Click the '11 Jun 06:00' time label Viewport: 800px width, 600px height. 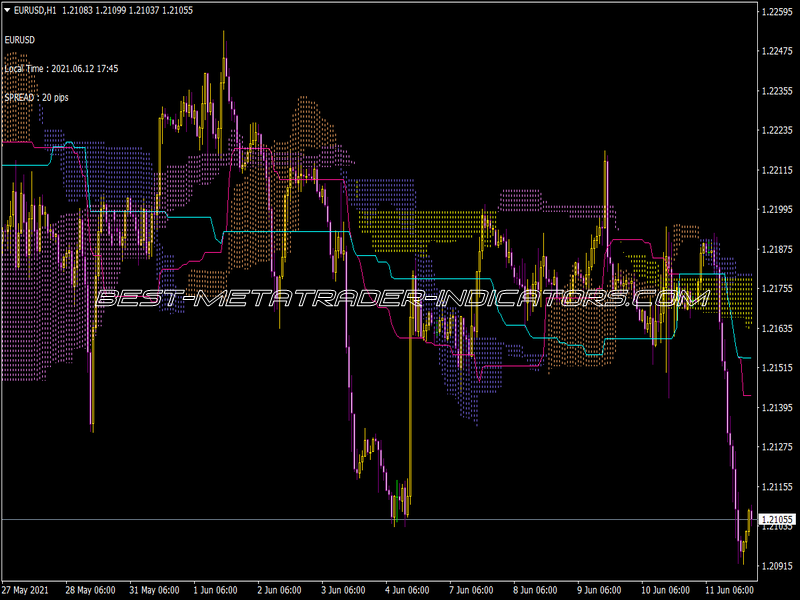click(729, 590)
